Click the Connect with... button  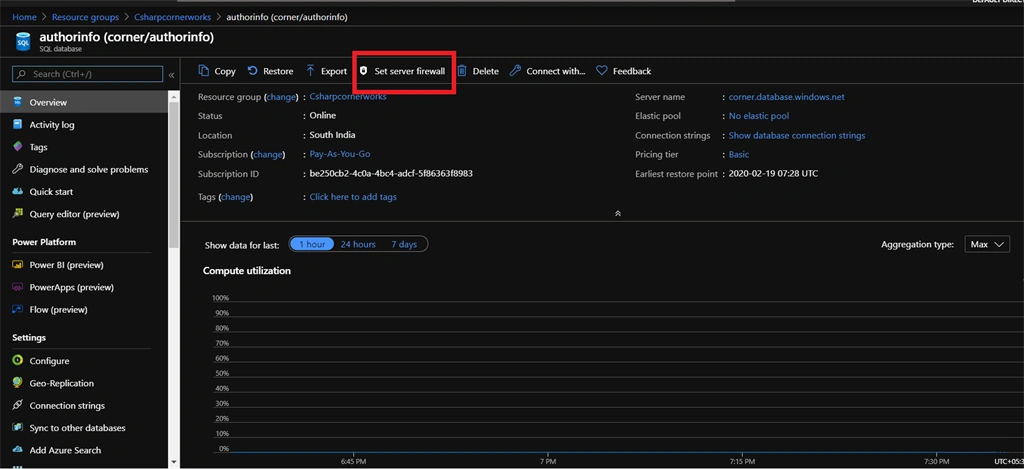point(547,71)
